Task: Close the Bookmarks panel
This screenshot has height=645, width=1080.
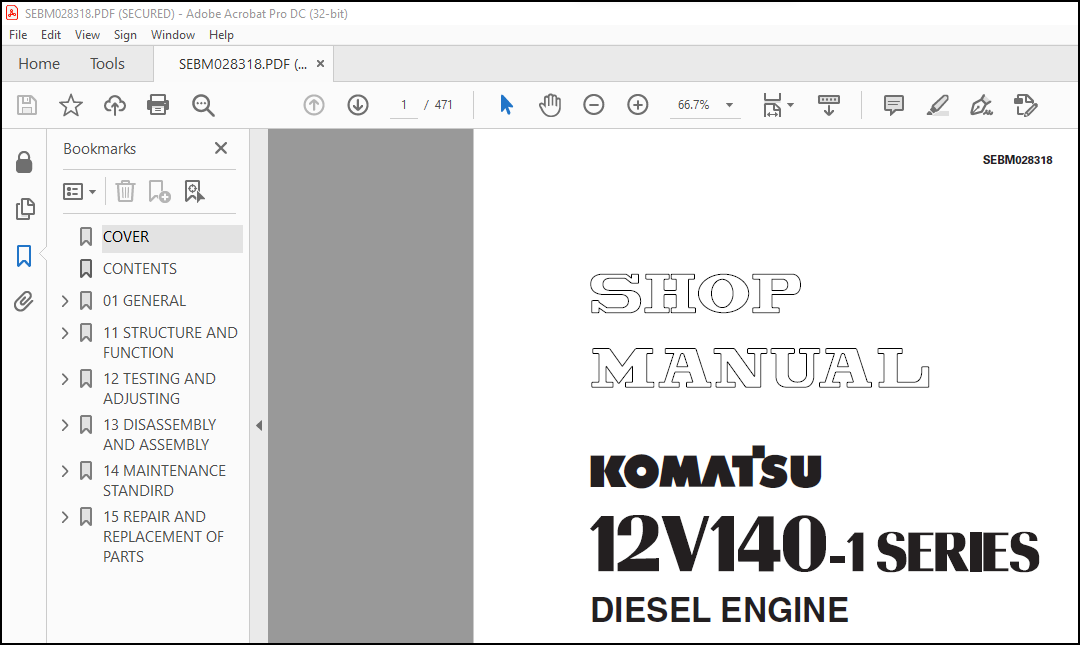Action: (220, 148)
